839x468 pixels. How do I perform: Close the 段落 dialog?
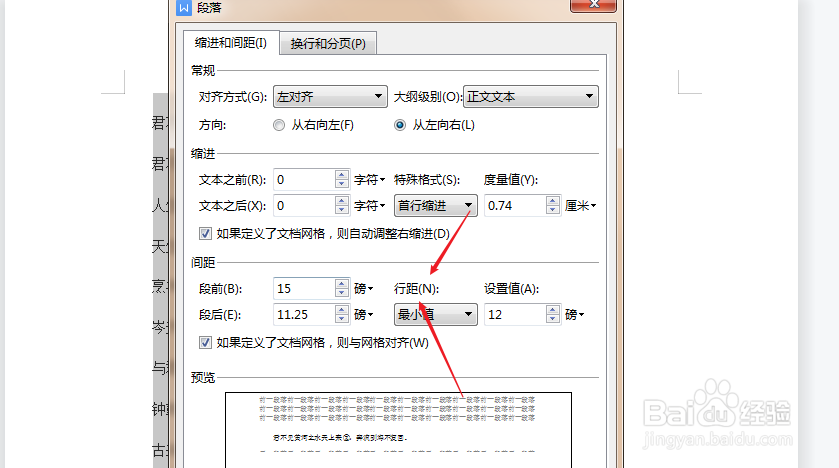pyautogui.click(x=593, y=5)
